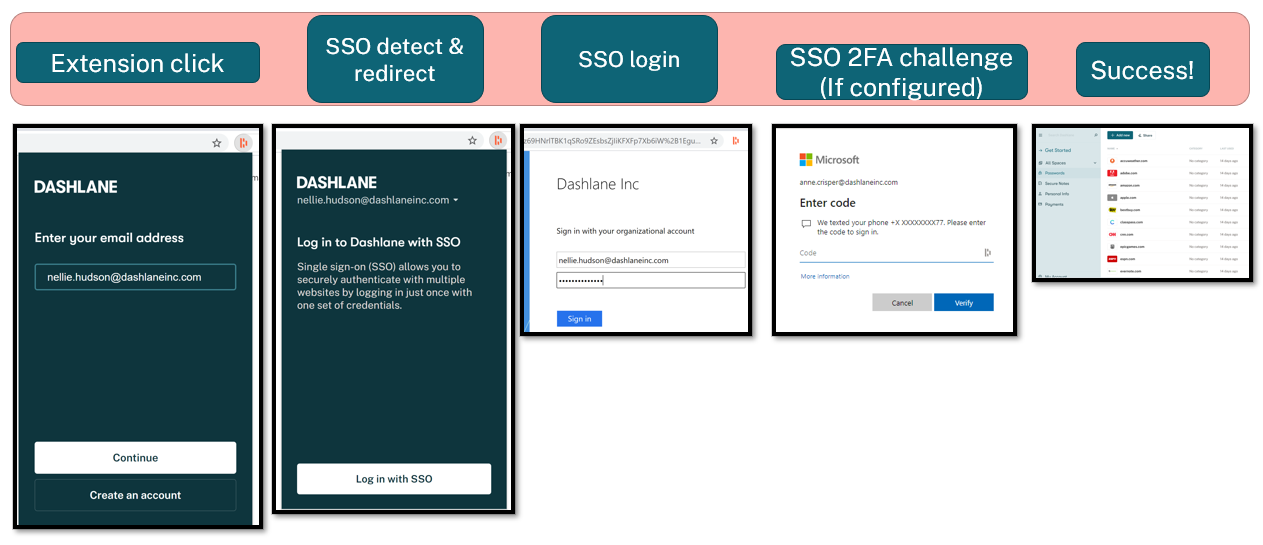Choose Create an account in Dashlane popup

[x=135, y=495]
